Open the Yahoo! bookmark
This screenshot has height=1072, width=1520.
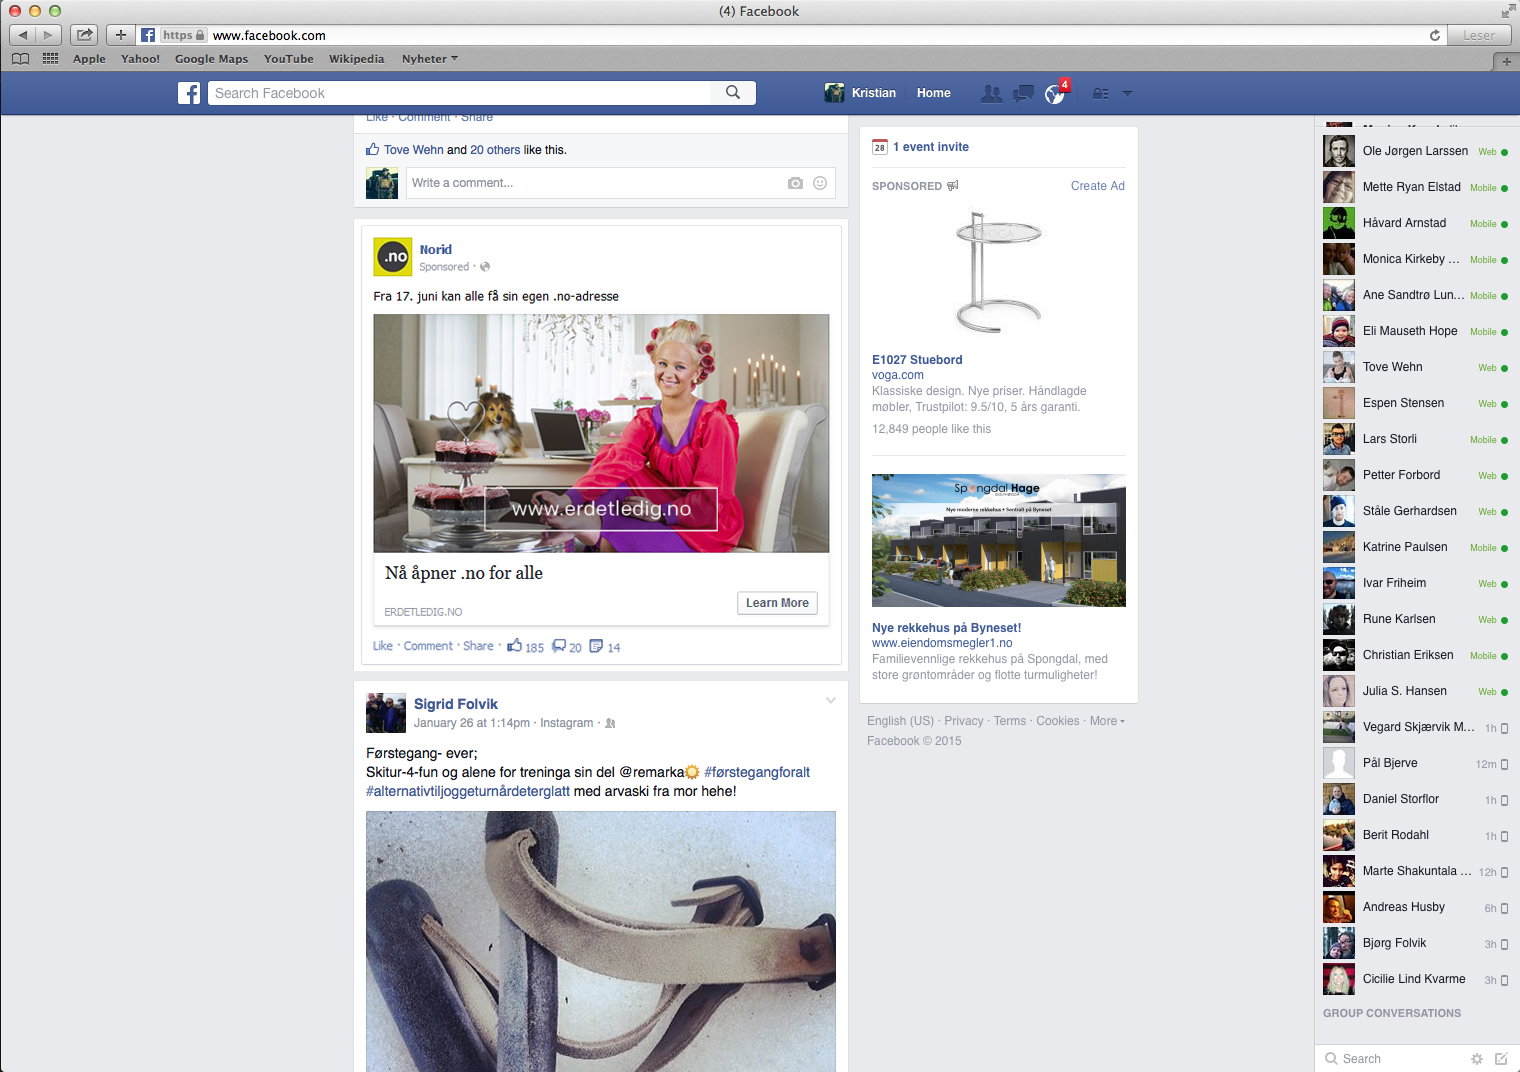[x=140, y=59]
